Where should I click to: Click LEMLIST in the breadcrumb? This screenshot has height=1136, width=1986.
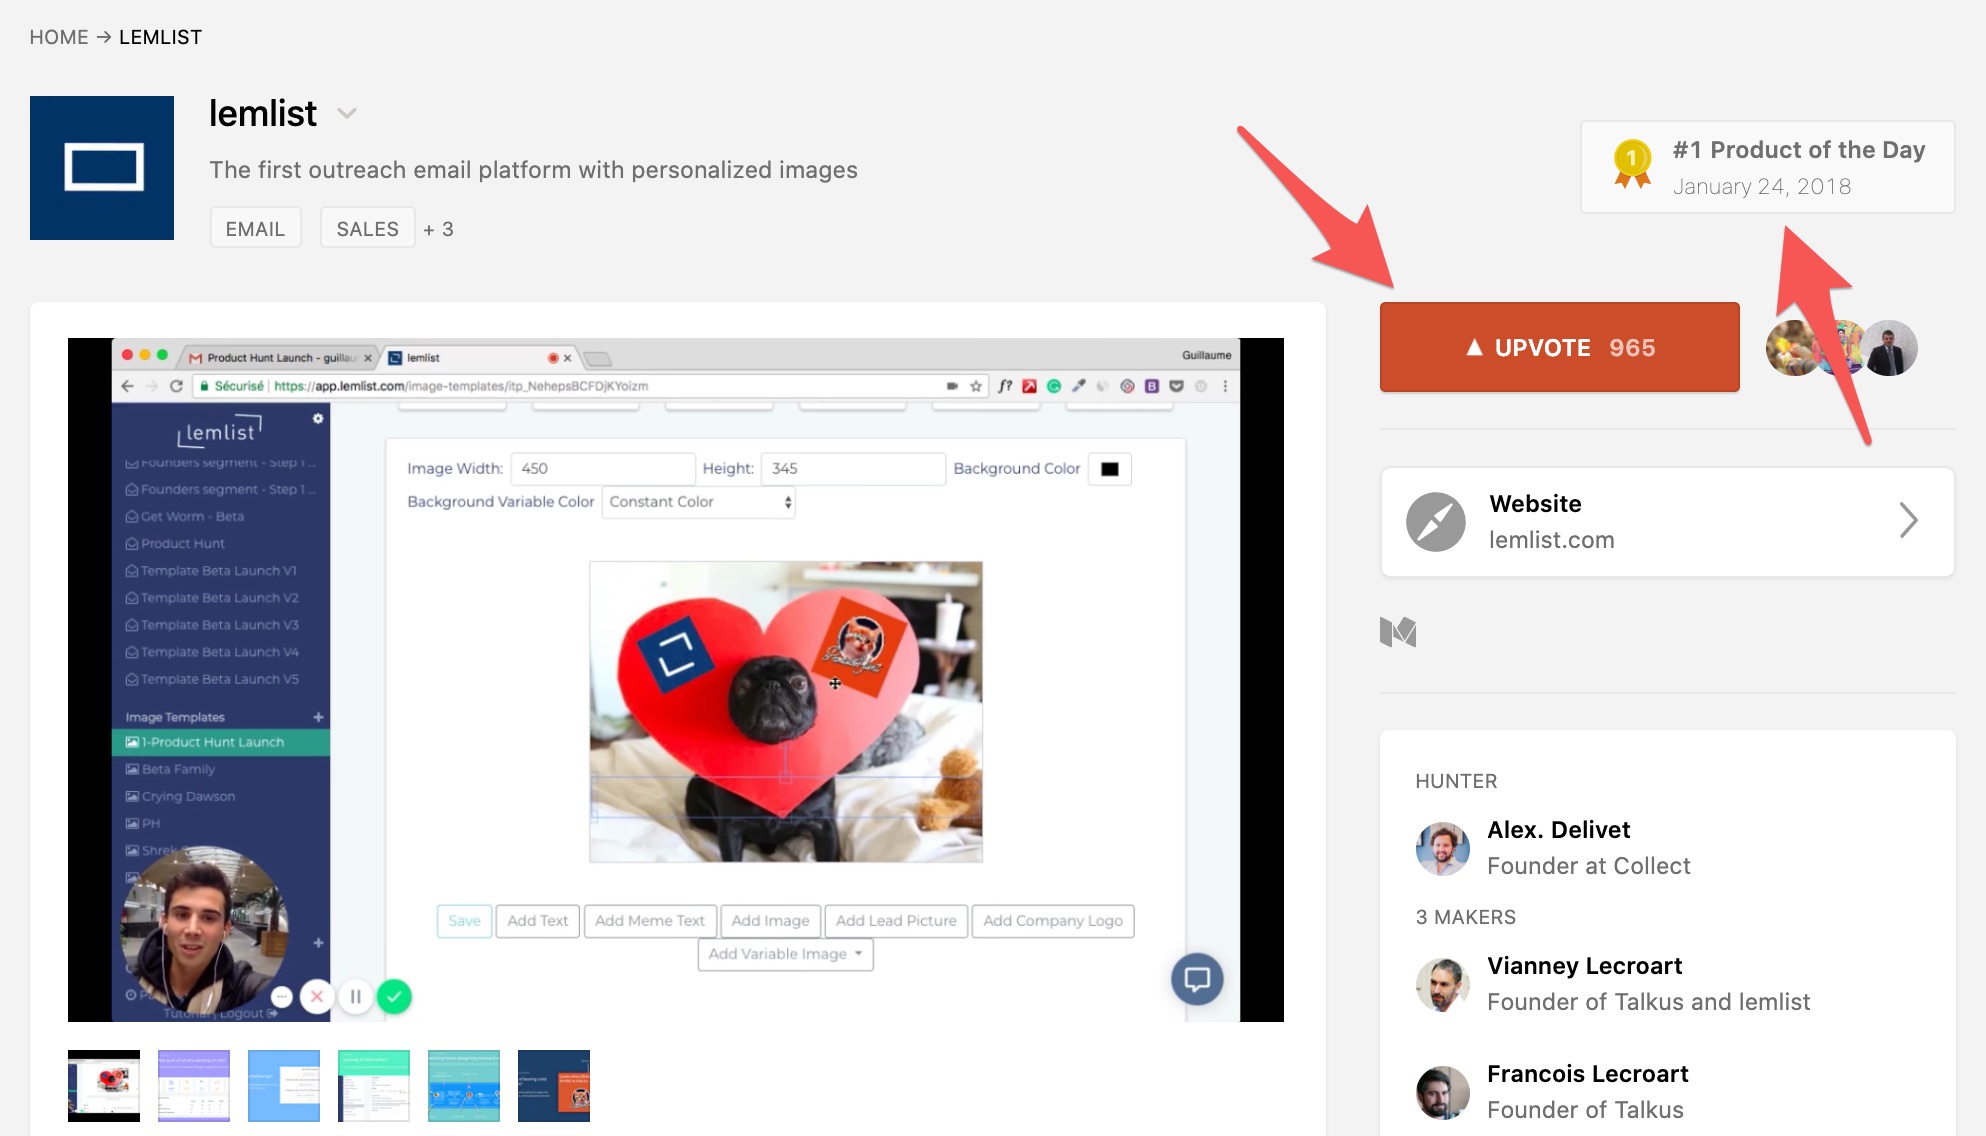160,37
